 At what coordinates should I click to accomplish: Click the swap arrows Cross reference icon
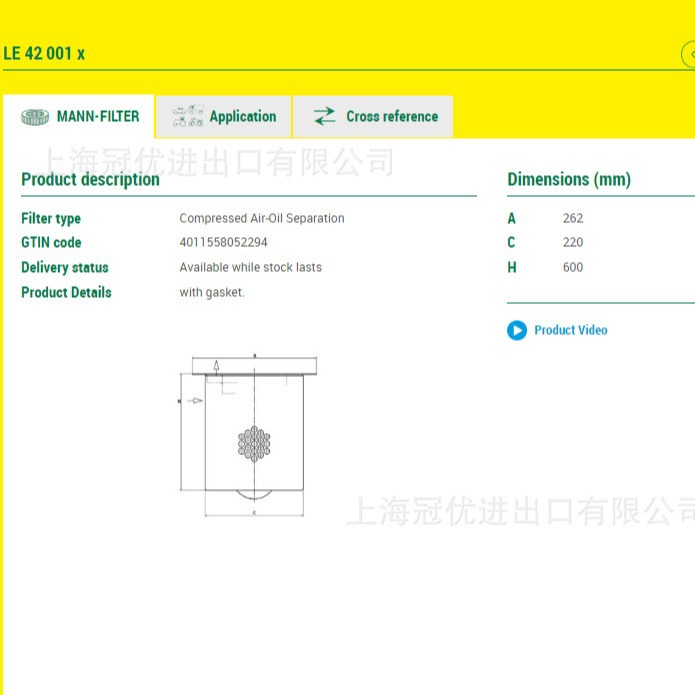pyautogui.click(x=324, y=116)
